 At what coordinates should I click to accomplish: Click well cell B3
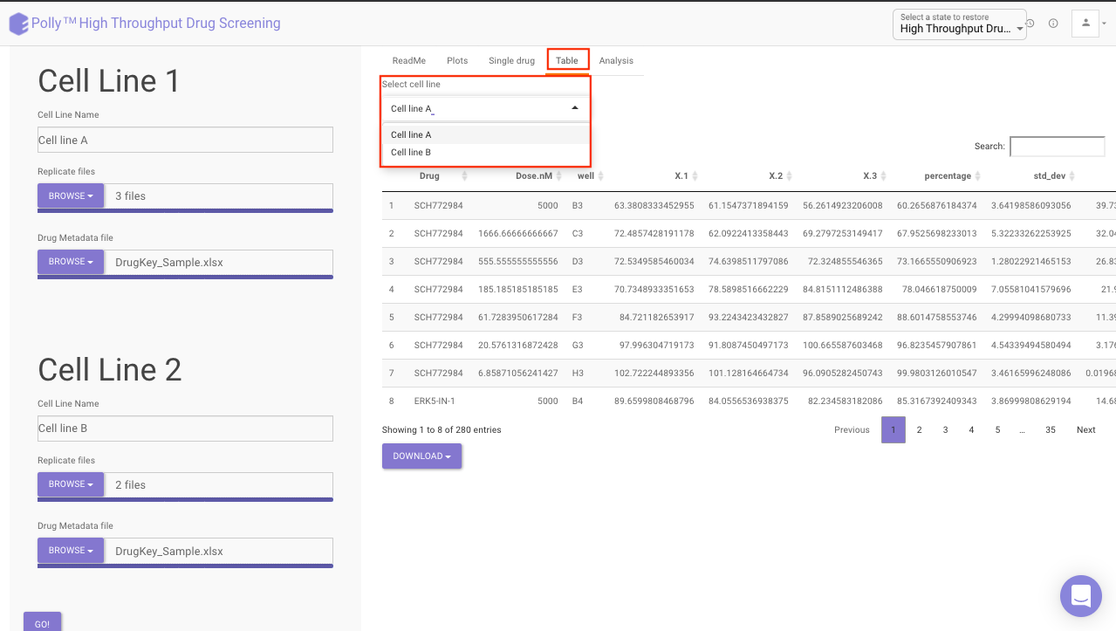[577, 206]
